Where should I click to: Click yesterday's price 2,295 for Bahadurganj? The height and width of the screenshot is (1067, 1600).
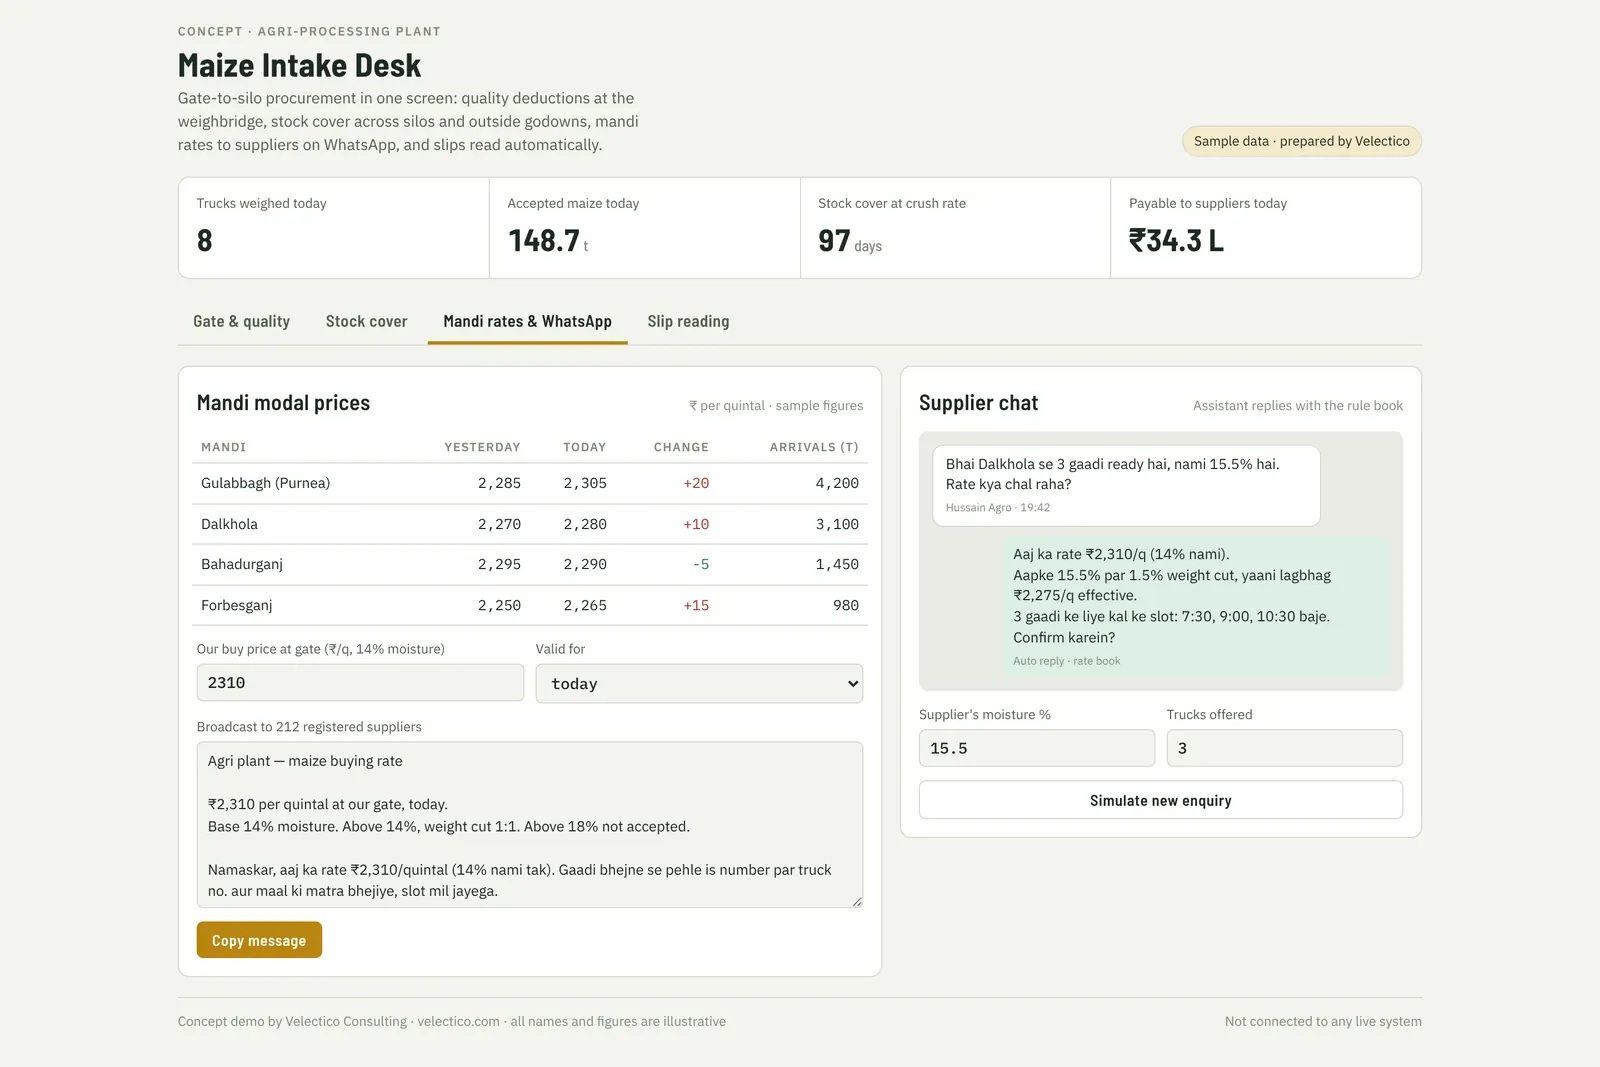[499, 564]
